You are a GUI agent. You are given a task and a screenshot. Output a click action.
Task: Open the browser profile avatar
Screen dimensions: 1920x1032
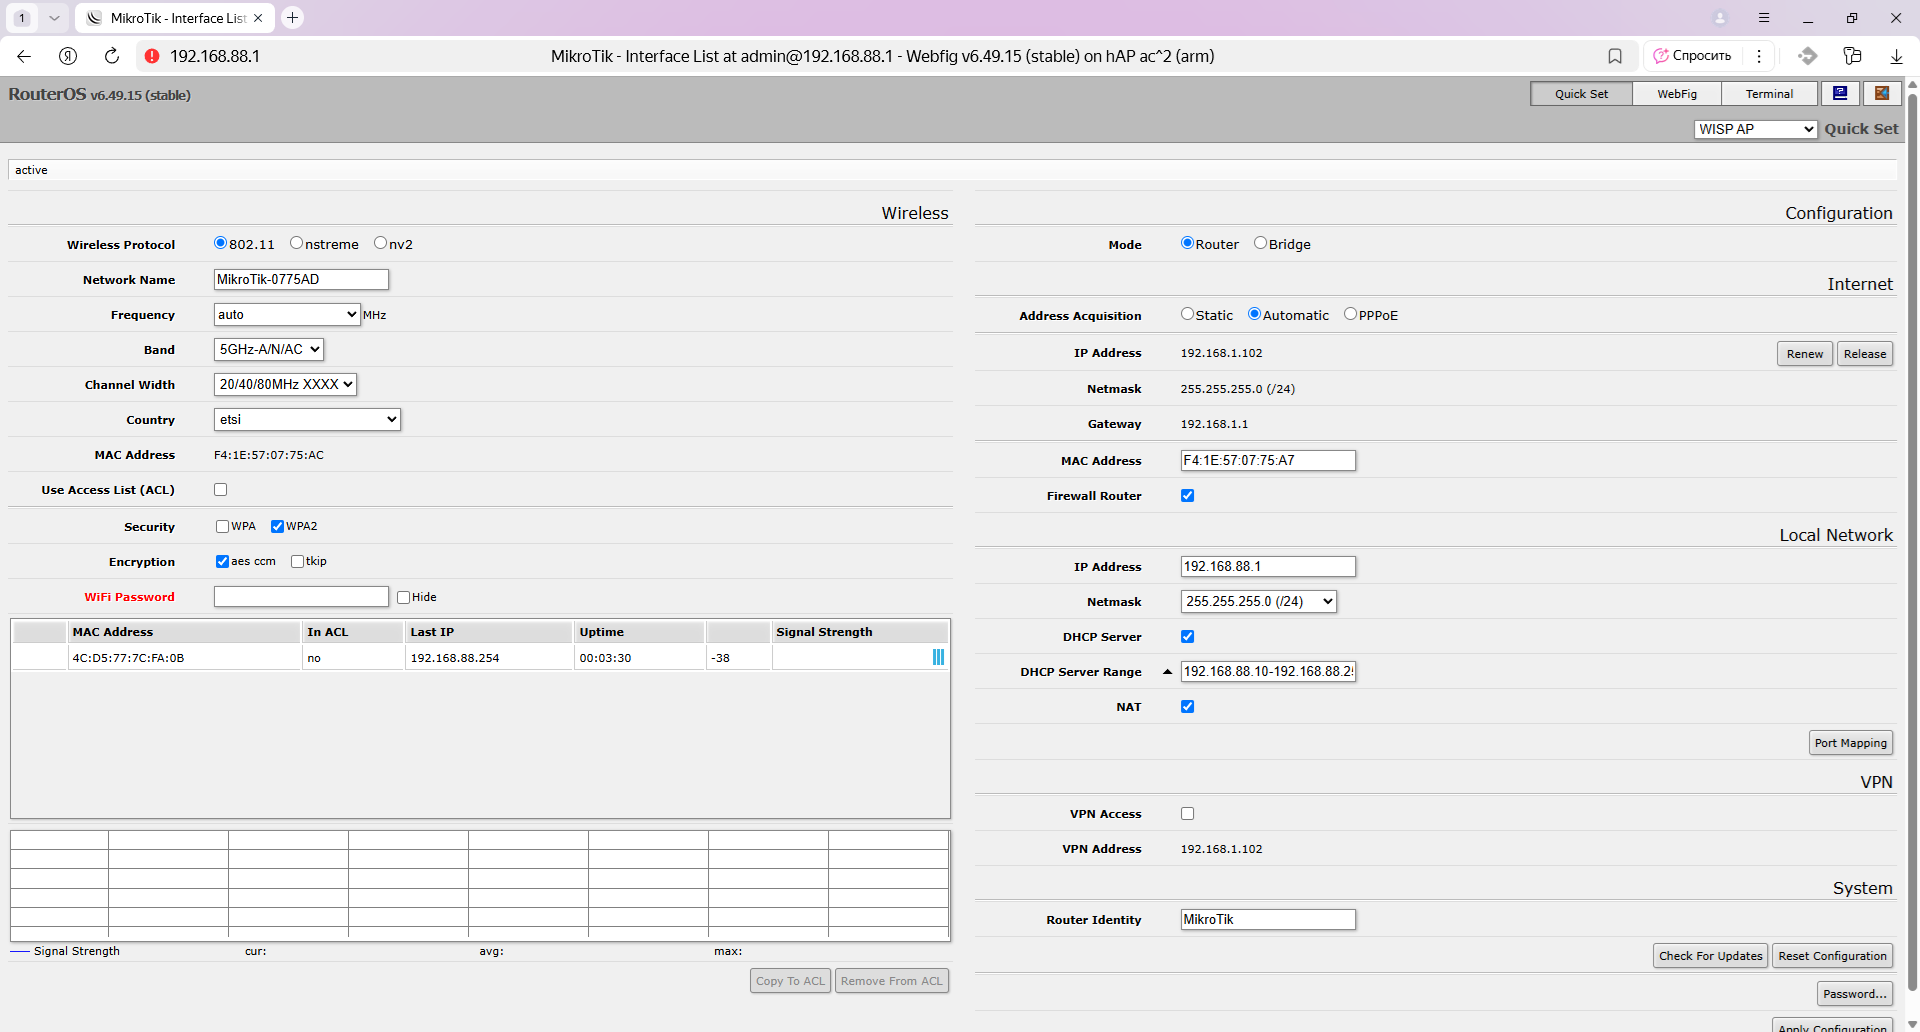(1720, 18)
